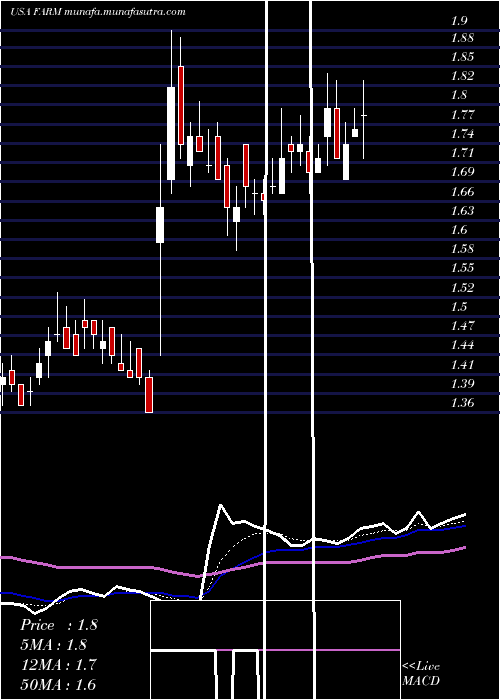The height and width of the screenshot is (700, 500).
Task: Click the '12MA : 1.7' readout
Action: (58, 664)
